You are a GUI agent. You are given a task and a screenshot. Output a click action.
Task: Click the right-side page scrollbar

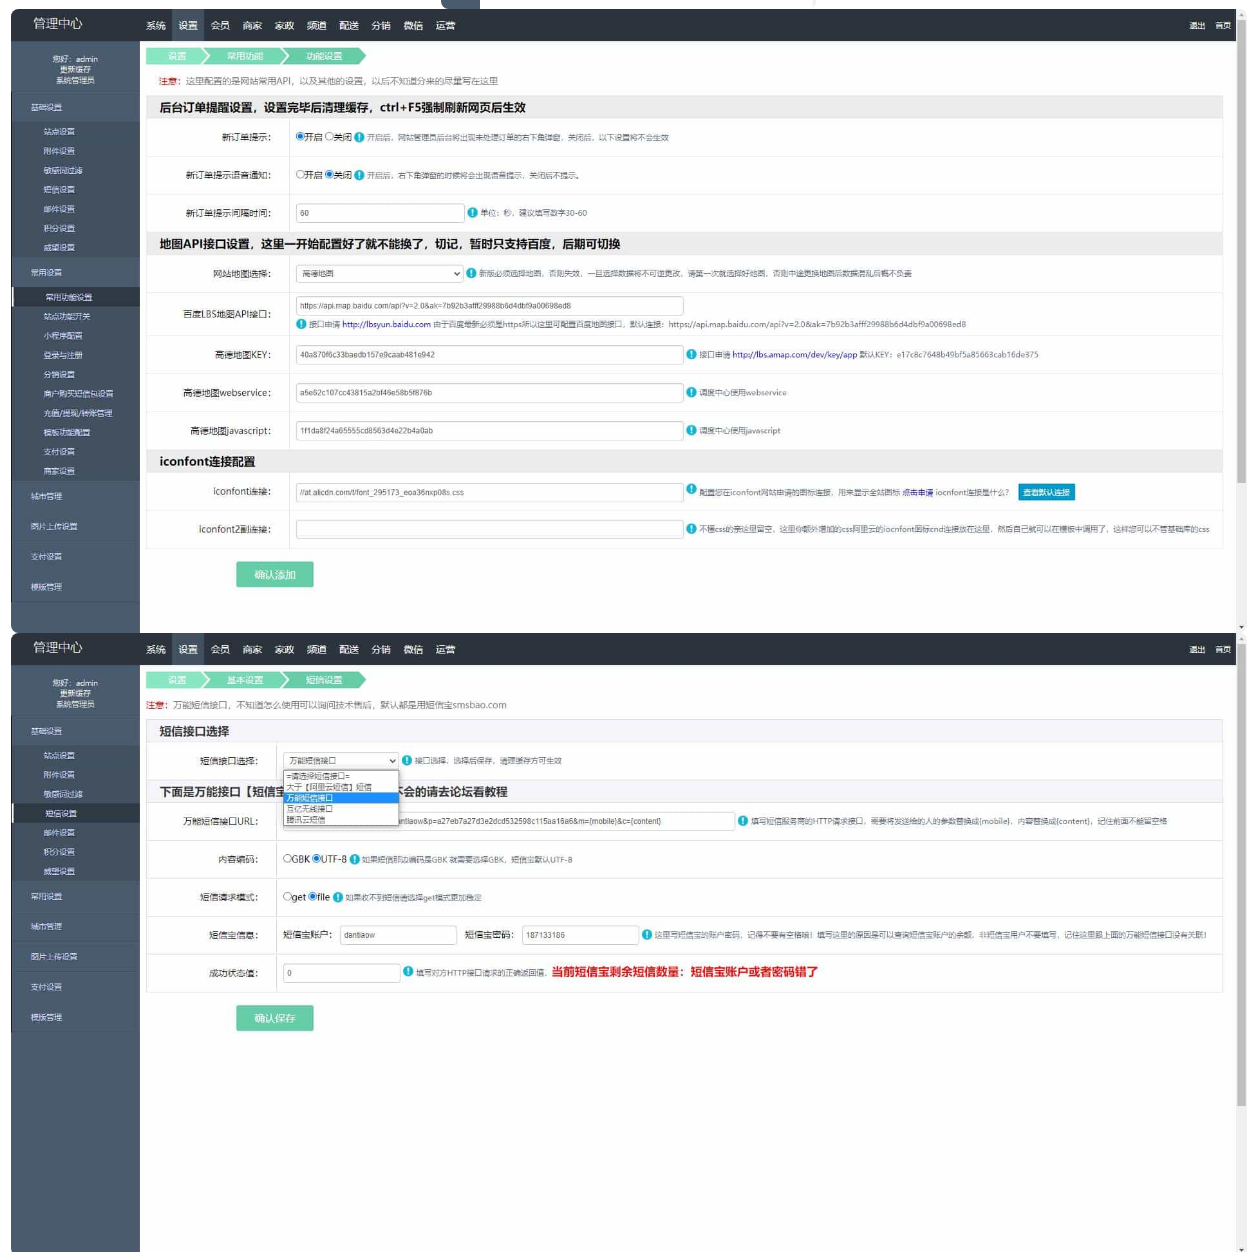point(1241,320)
